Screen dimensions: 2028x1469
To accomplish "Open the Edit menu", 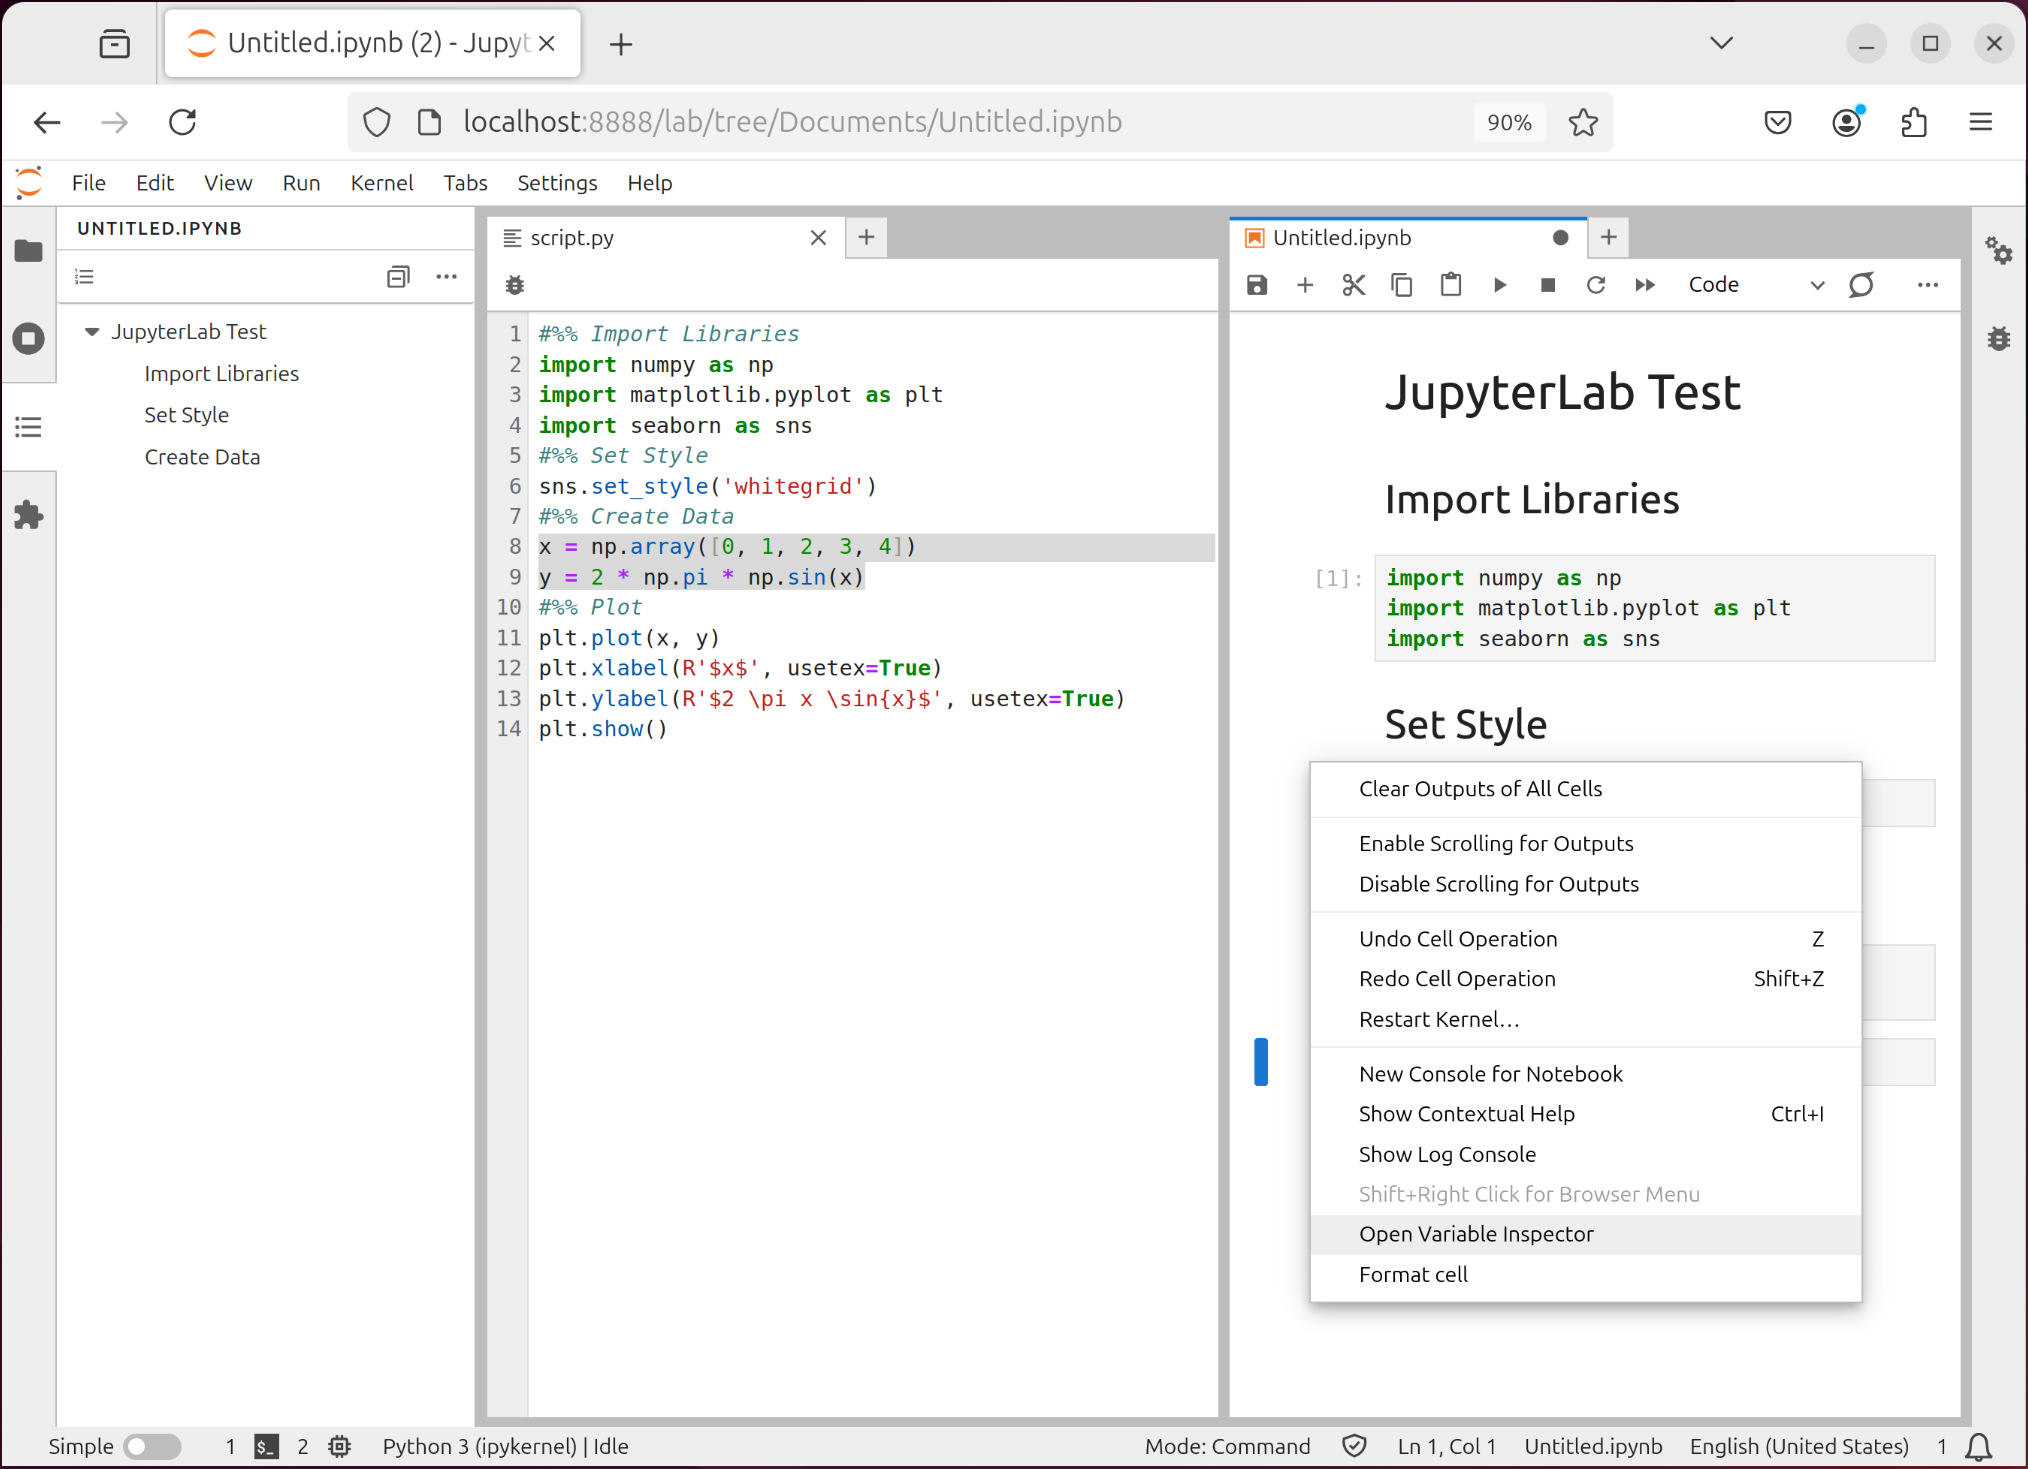I will [155, 183].
